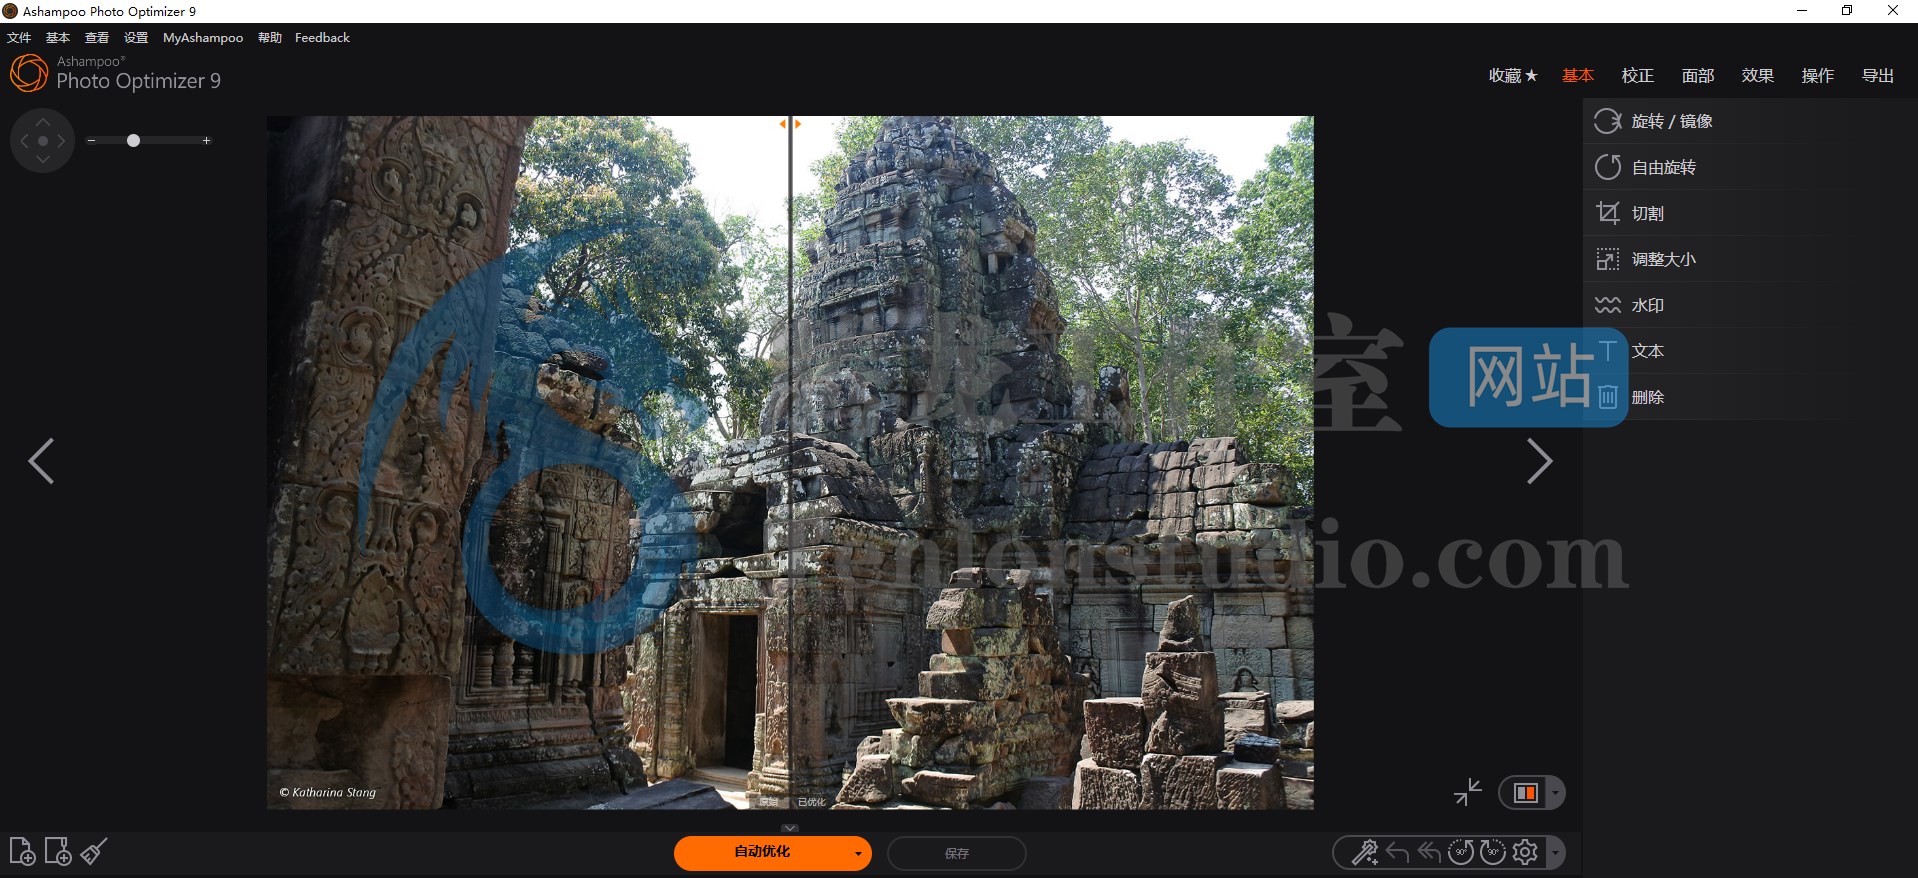1918x878 pixels.
Task: Open the 切割 crop tool
Action: coord(1647,213)
